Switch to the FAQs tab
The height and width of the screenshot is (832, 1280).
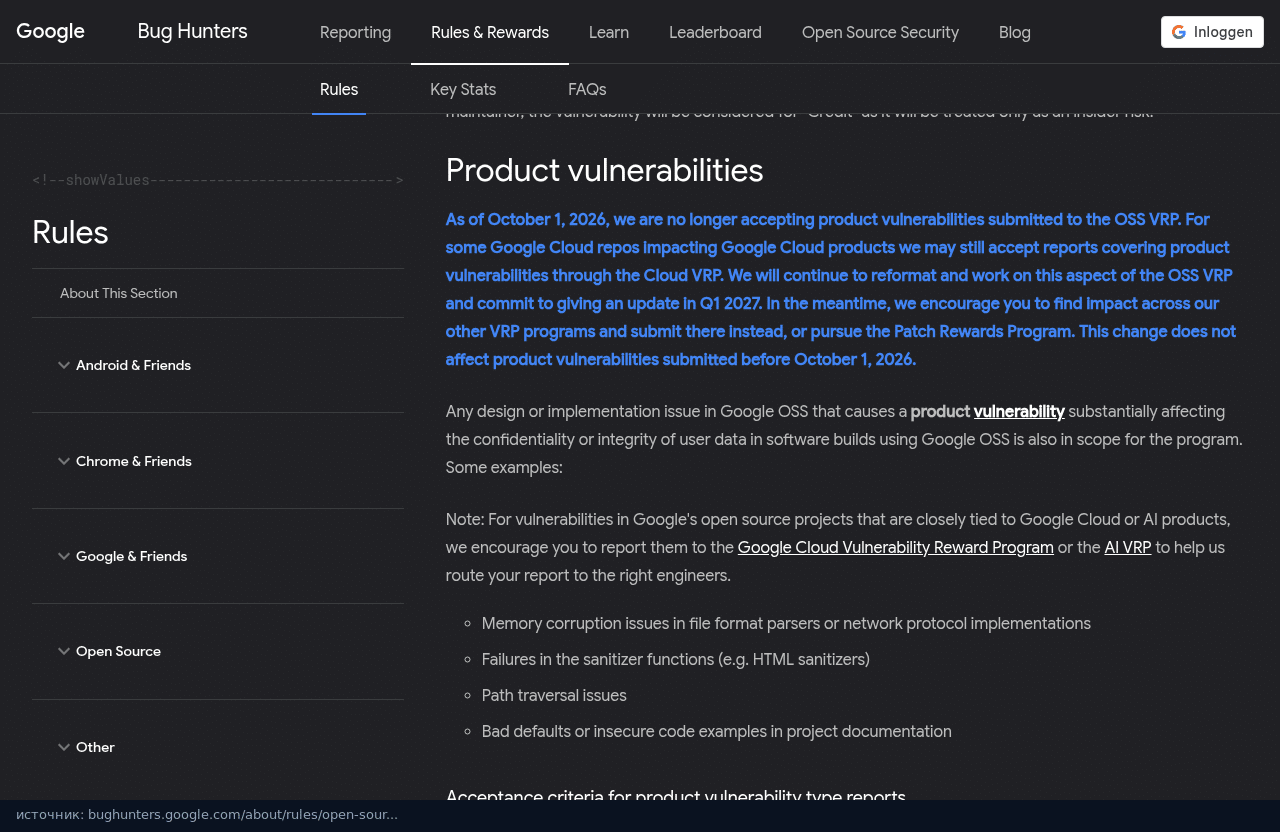(587, 89)
